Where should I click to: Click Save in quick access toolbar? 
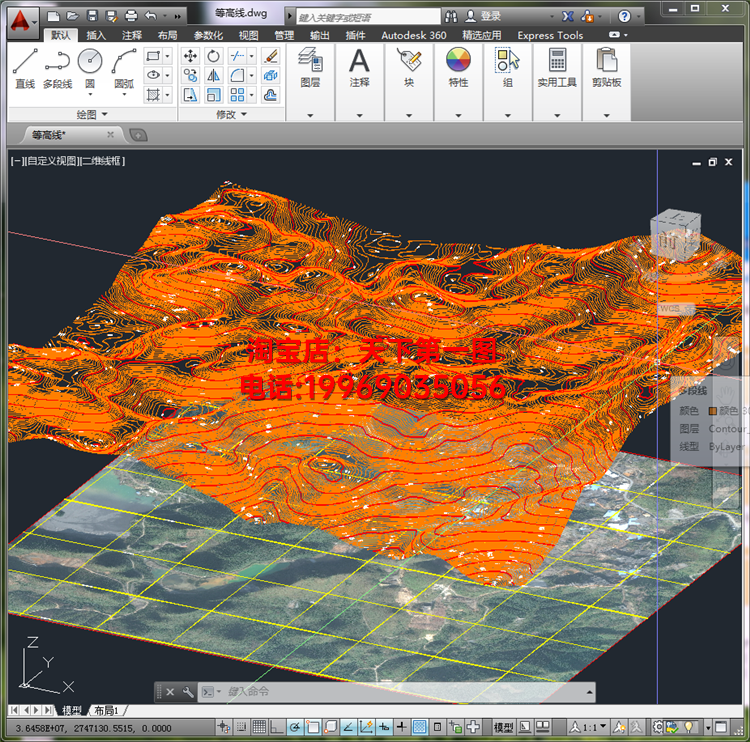(x=92, y=16)
